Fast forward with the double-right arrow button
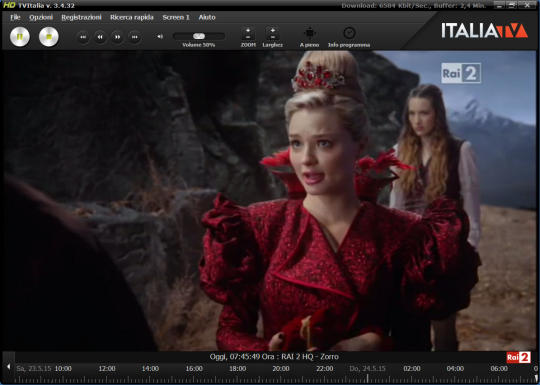This screenshot has width=540, height=385. point(117,37)
